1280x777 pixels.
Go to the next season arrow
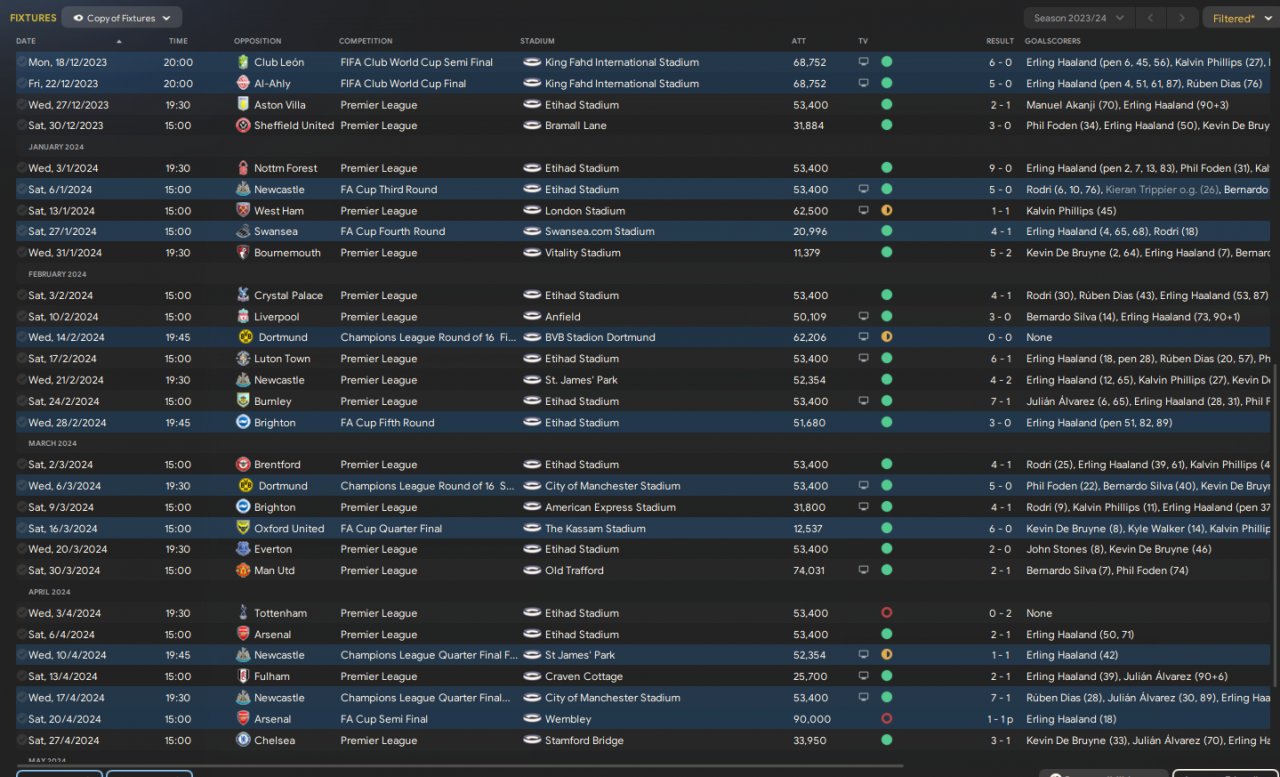(x=1183, y=18)
